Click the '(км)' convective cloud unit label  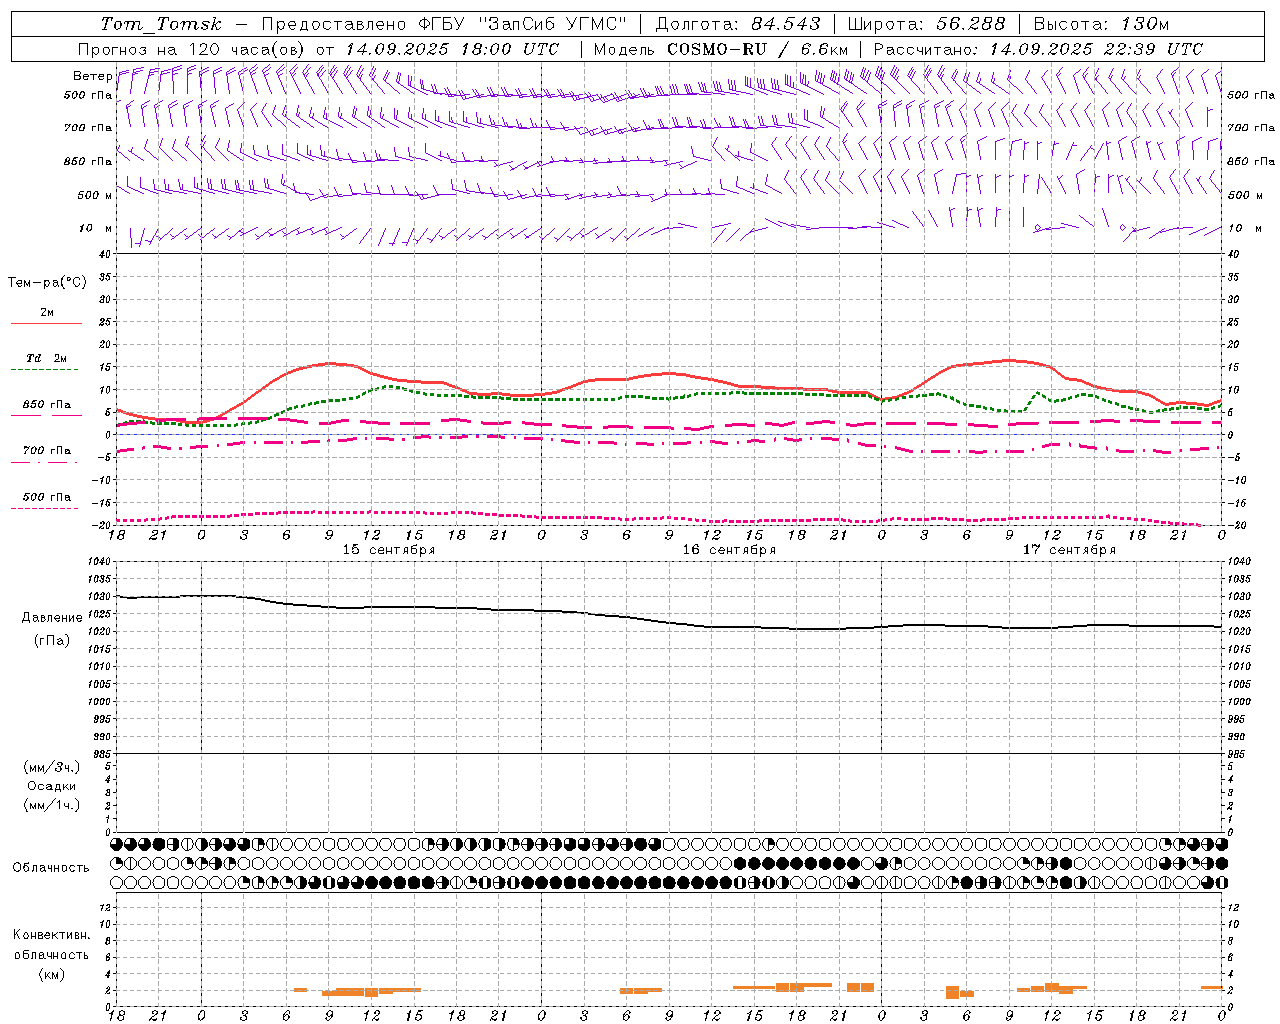51,974
